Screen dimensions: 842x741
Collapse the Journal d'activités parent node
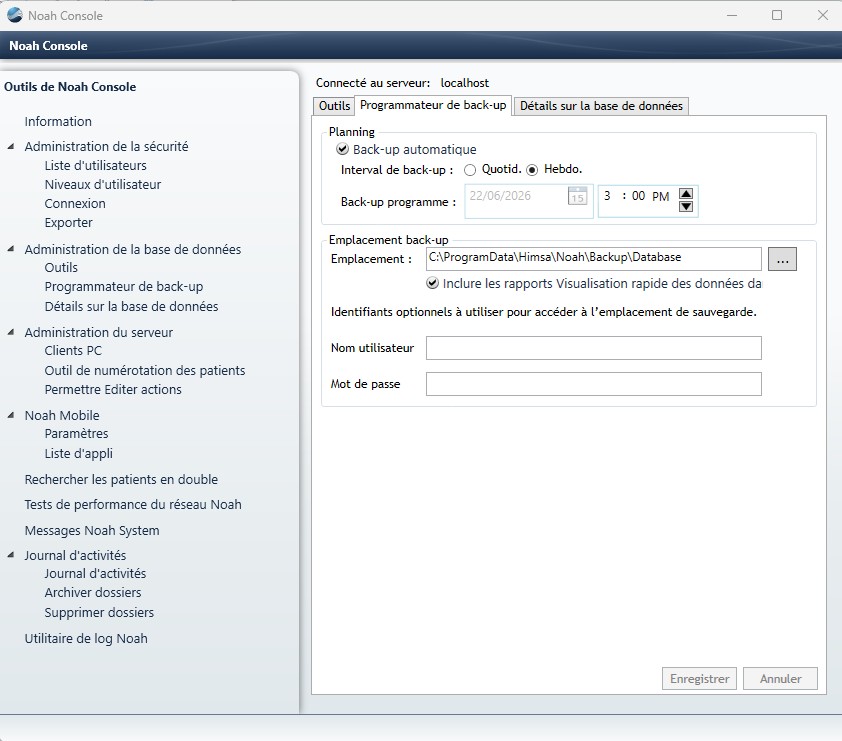coord(11,555)
